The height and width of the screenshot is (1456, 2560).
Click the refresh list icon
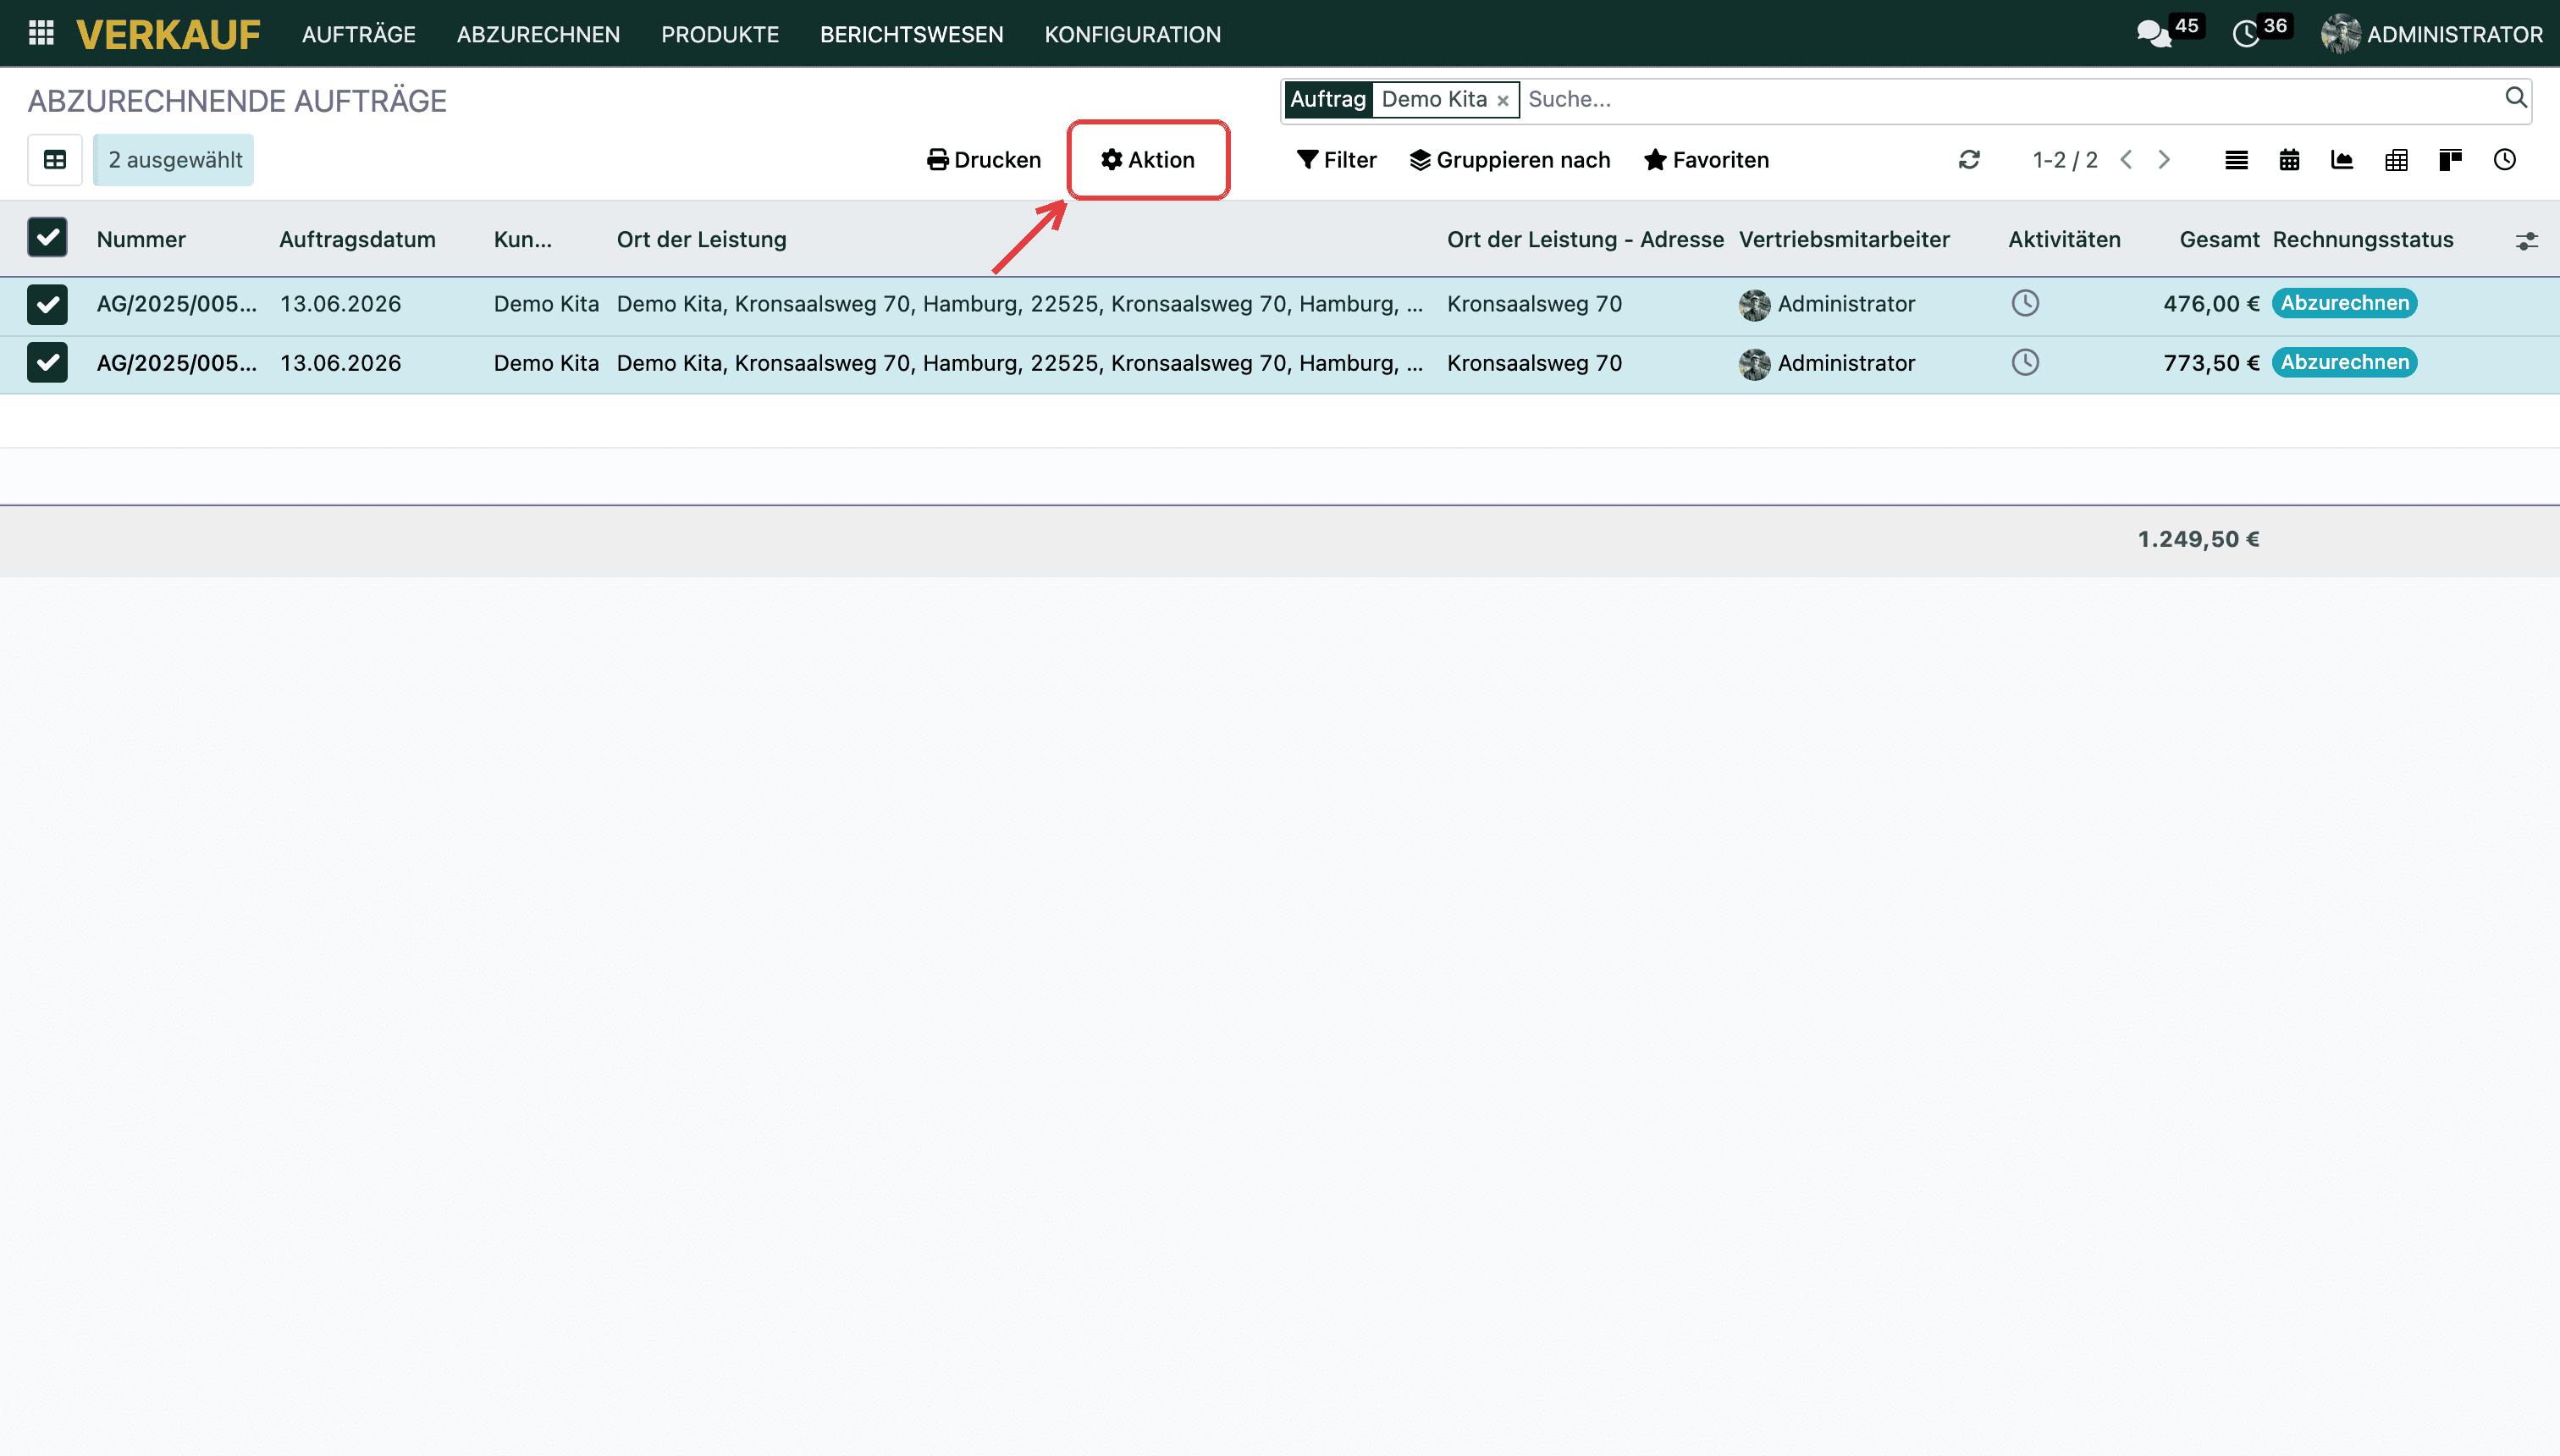click(x=1969, y=160)
